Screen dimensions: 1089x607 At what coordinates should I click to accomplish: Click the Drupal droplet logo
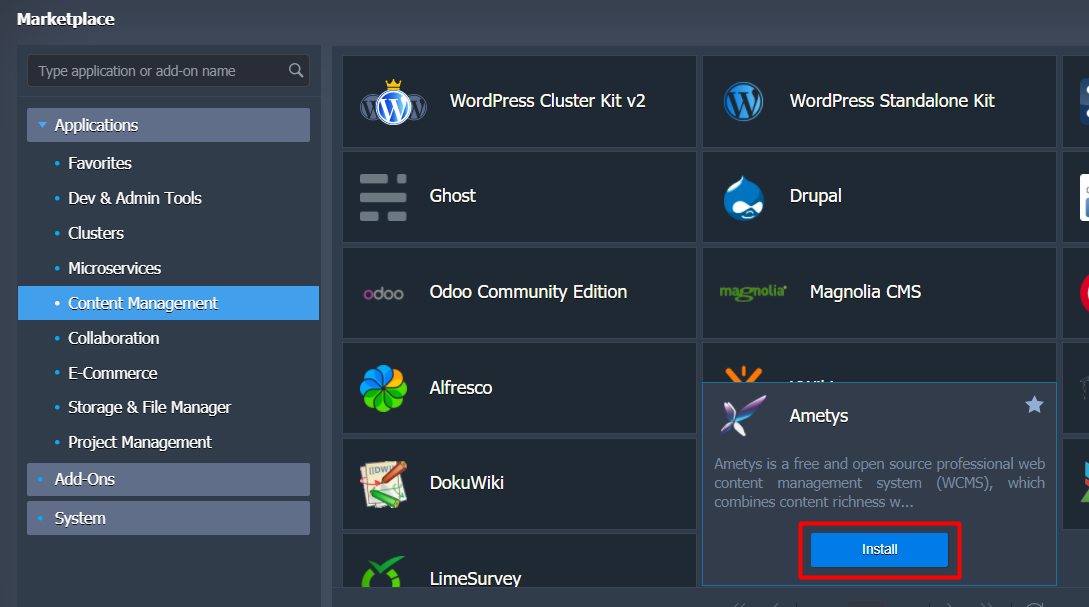(x=744, y=198)
